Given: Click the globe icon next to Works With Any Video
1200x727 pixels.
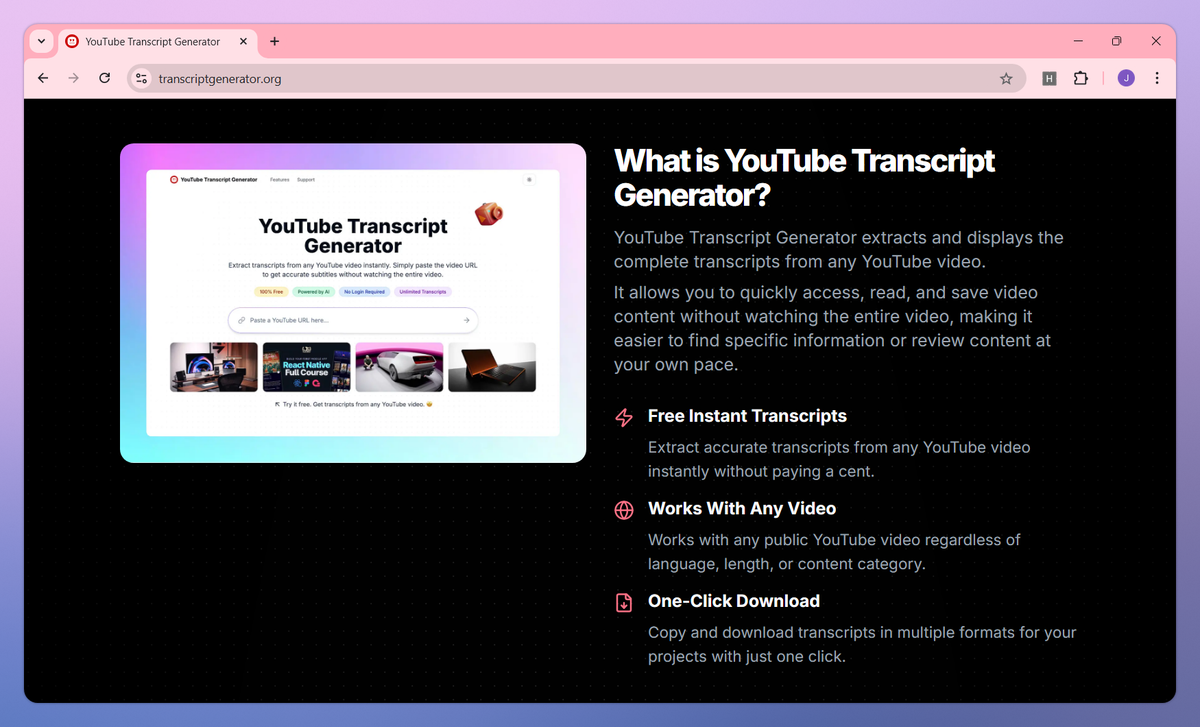Looking at the screenshot, I should click(623, 510).
